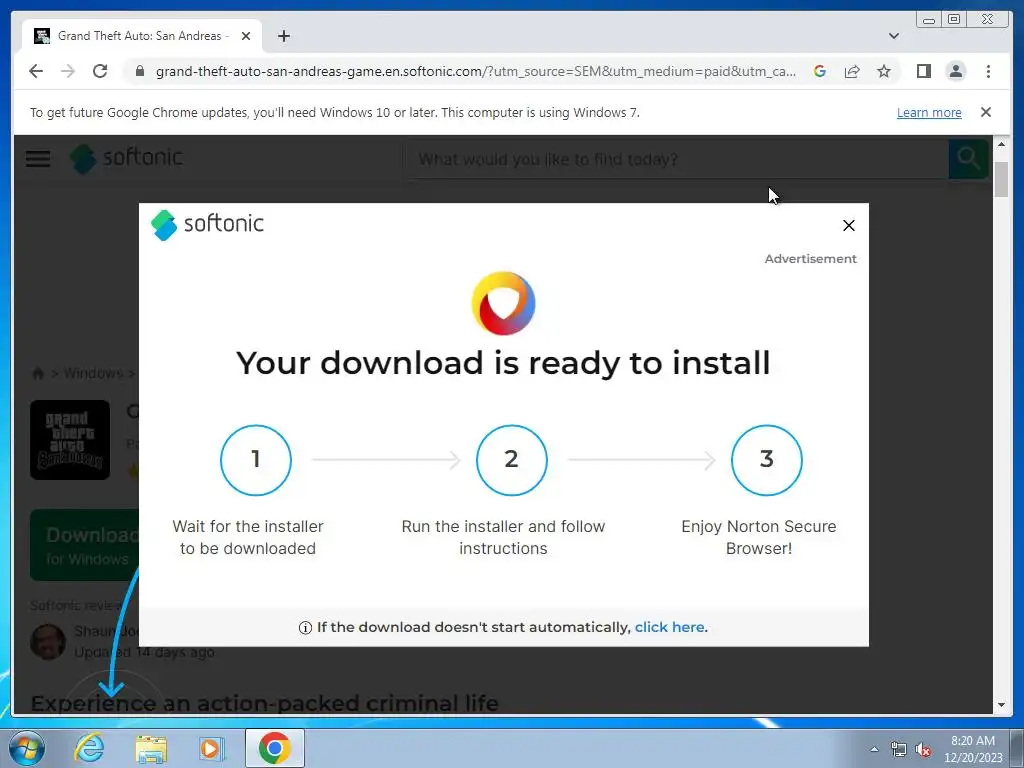Click the page scrollbar down arrow

pos(1001,705)
